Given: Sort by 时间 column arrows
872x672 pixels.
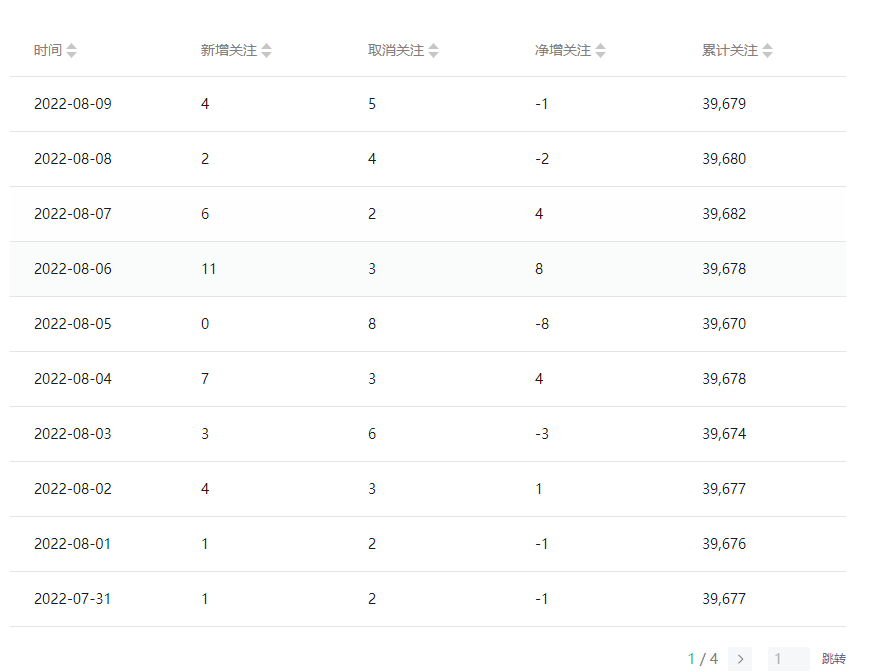Looking at the screenshot, I should 71,51.
